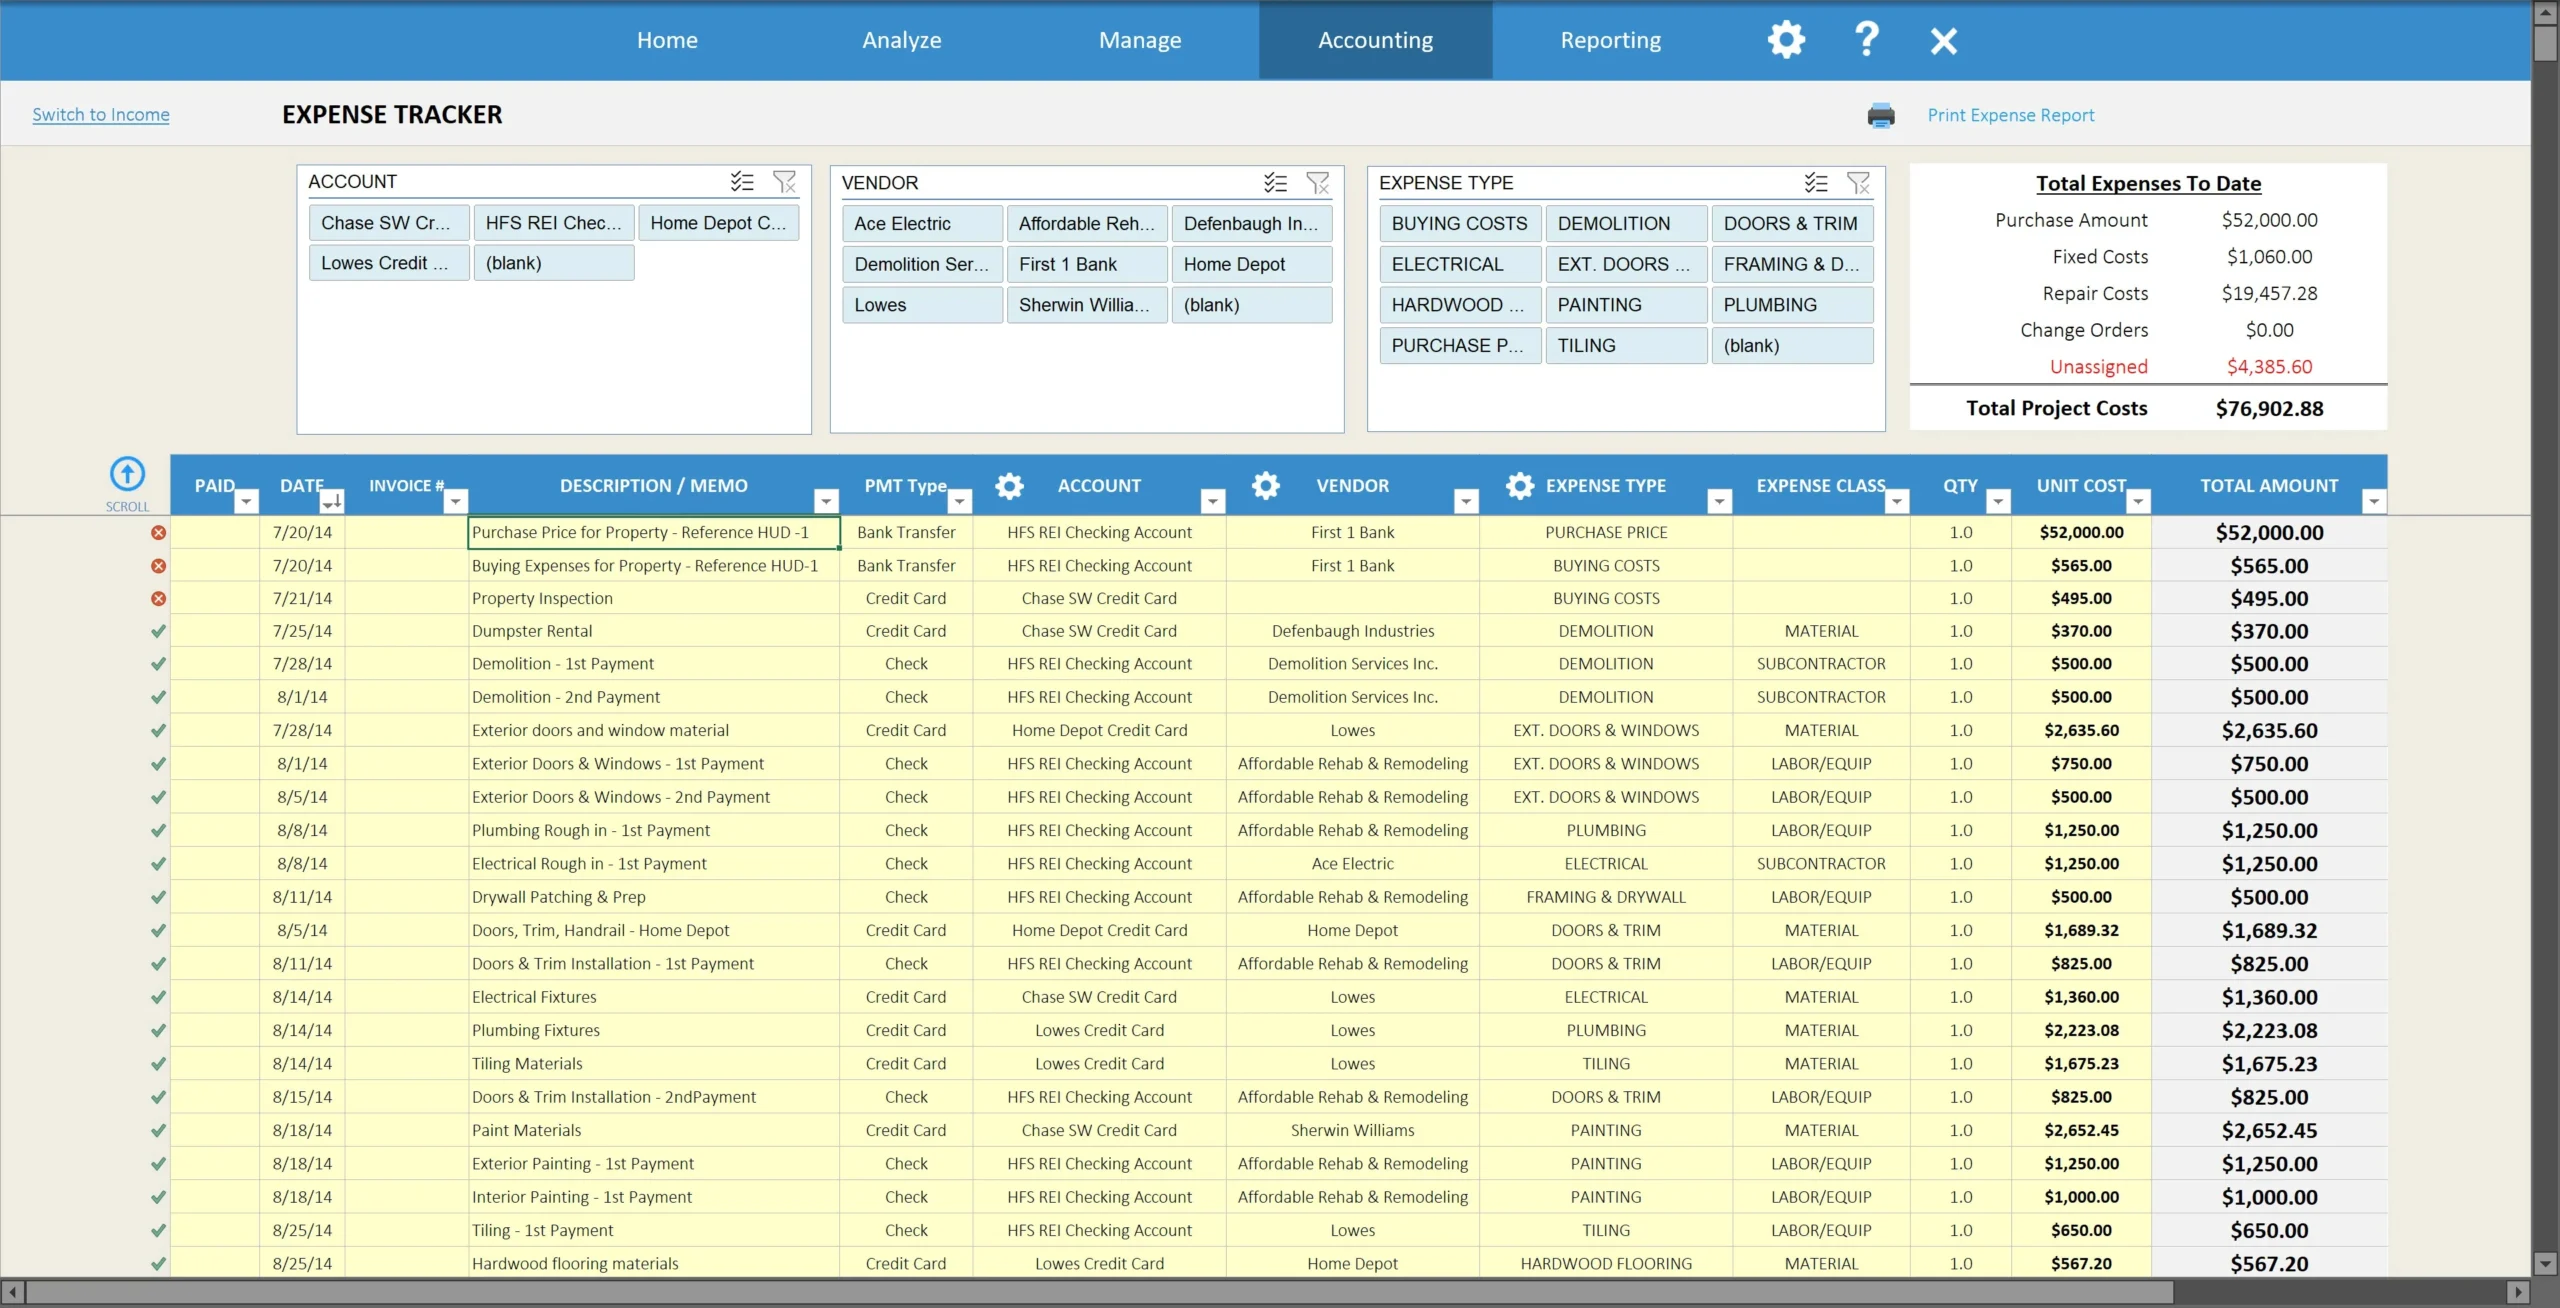2560x1308 pixels.
Task: Select BUYING COSTS expense type button
Action: (x=1460, y=224)
